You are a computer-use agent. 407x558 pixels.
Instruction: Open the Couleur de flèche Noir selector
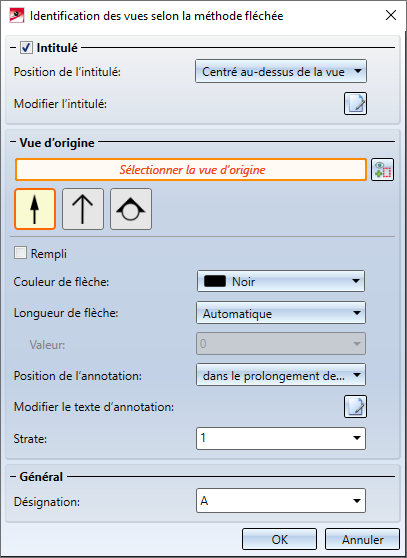point(281,281)
